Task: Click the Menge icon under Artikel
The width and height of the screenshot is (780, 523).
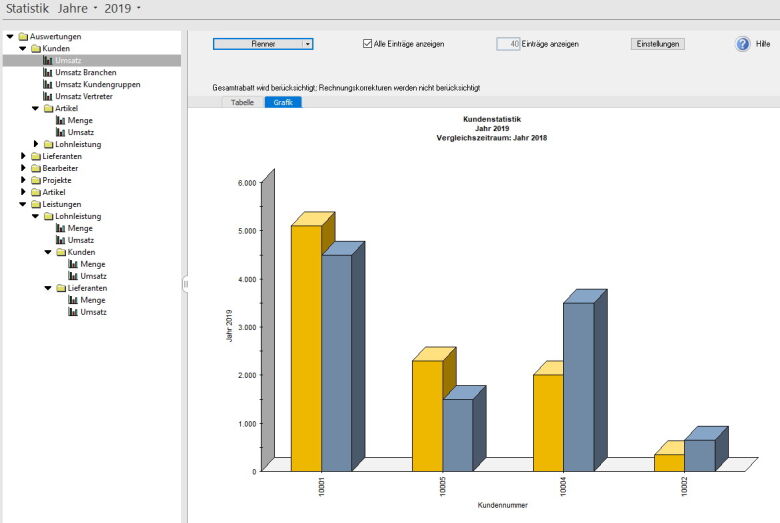Action: (x=60, y=120)
